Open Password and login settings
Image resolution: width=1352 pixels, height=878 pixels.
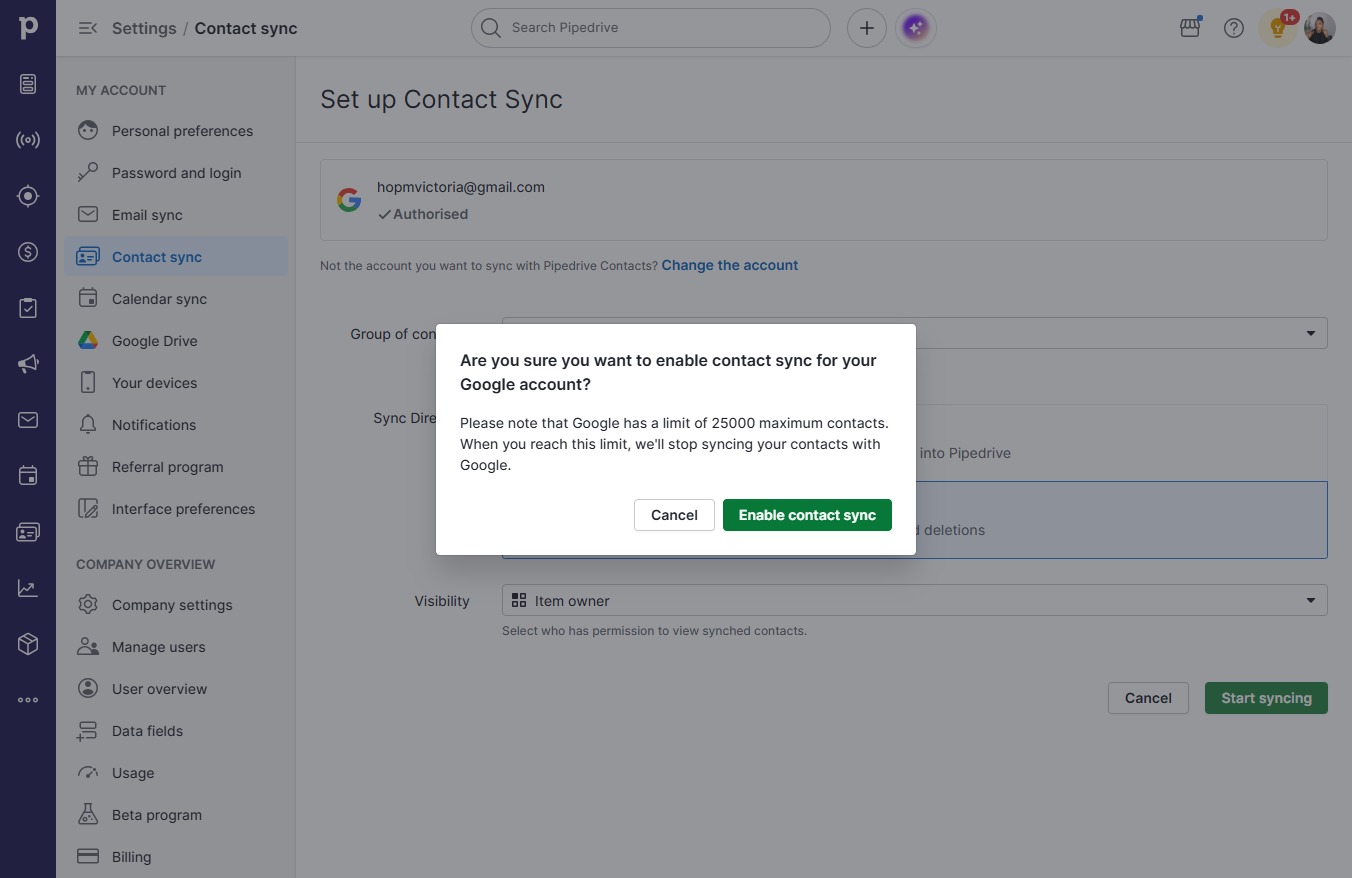(x=176, y=173)
